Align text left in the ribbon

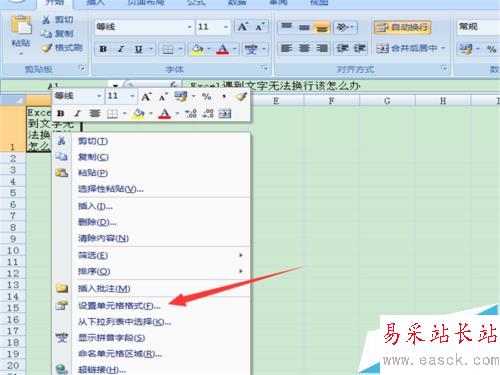click(x=286, y=49)
